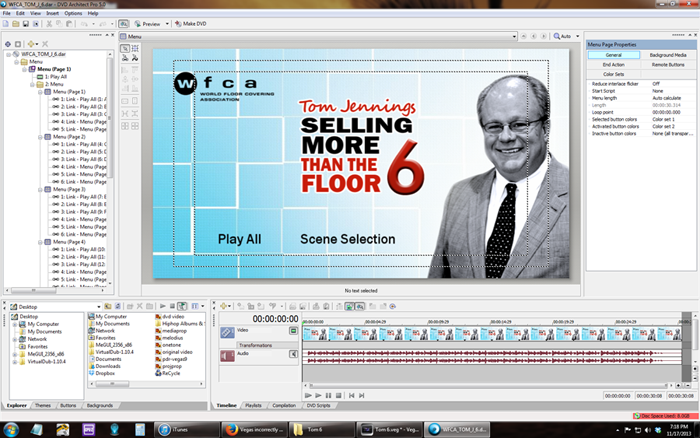Viewport: 700px width, 438px height.
Task: Click the insert object diamond icon in project panel
Action: 31,44
